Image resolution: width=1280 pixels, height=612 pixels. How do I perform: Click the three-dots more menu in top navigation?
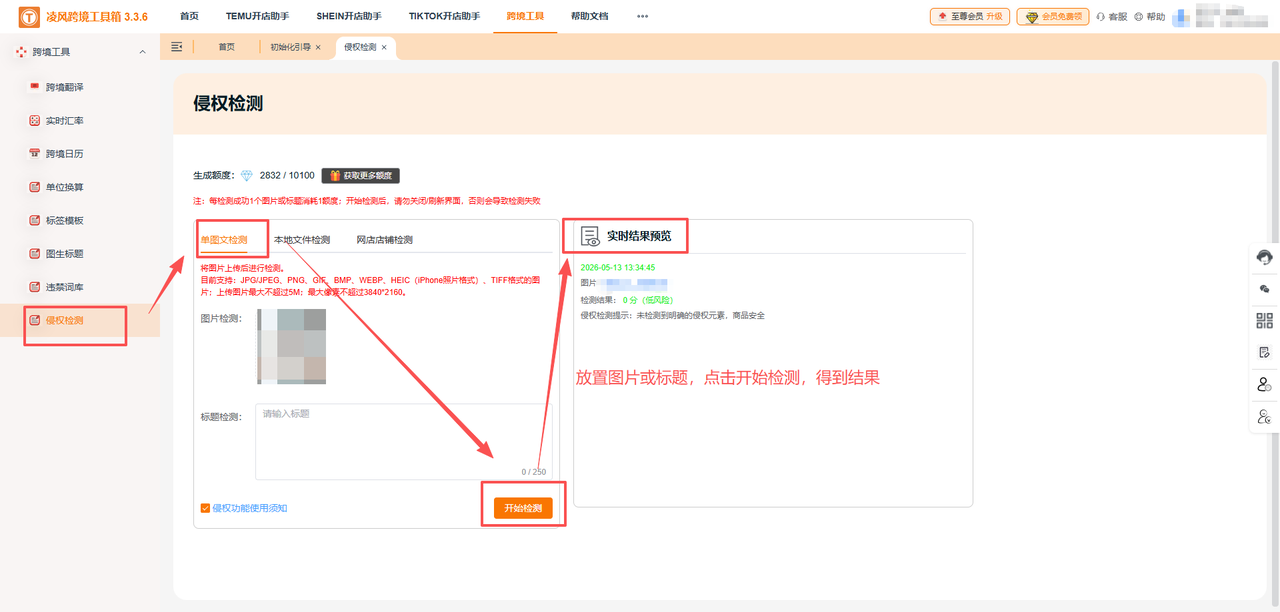coord(642,17)
